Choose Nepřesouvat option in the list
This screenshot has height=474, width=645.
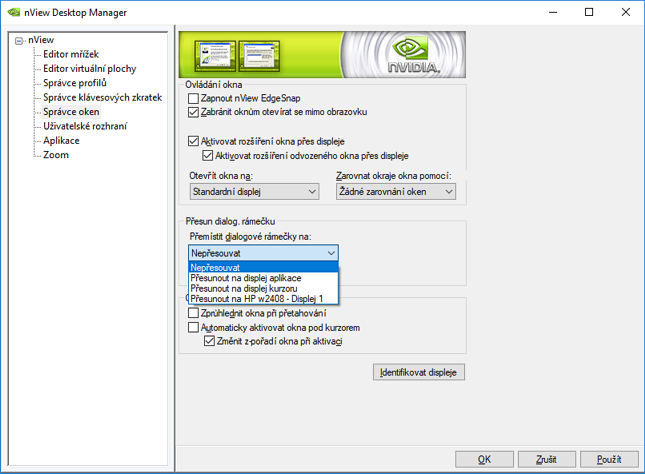(263, 267)
